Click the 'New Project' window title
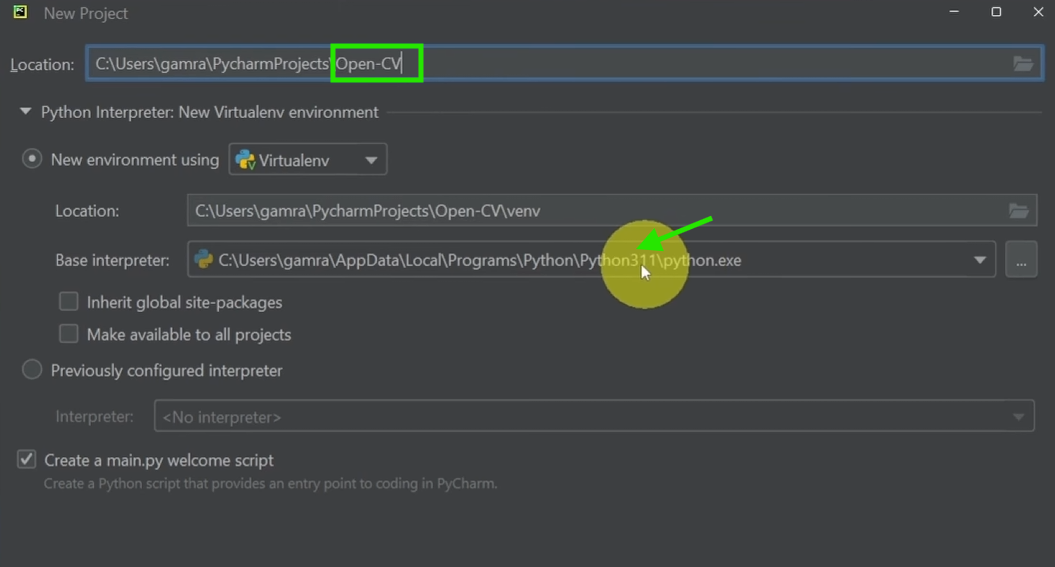 pos(85,13)
